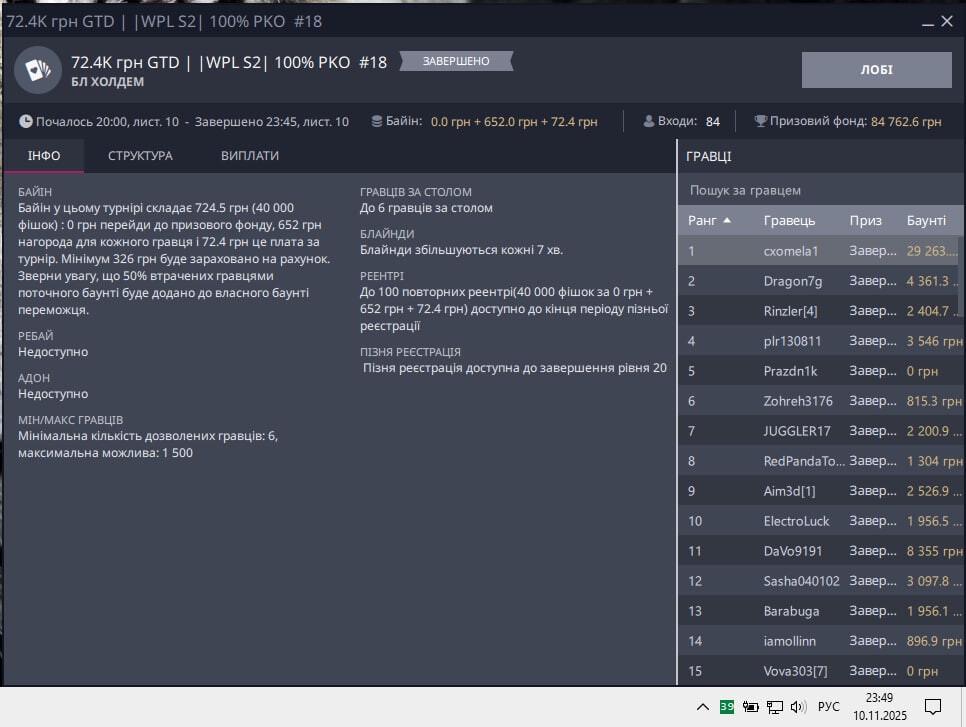The image size is (966, 727).
Task: Select the ІНФО tab
Action: [x=44, y=156]
